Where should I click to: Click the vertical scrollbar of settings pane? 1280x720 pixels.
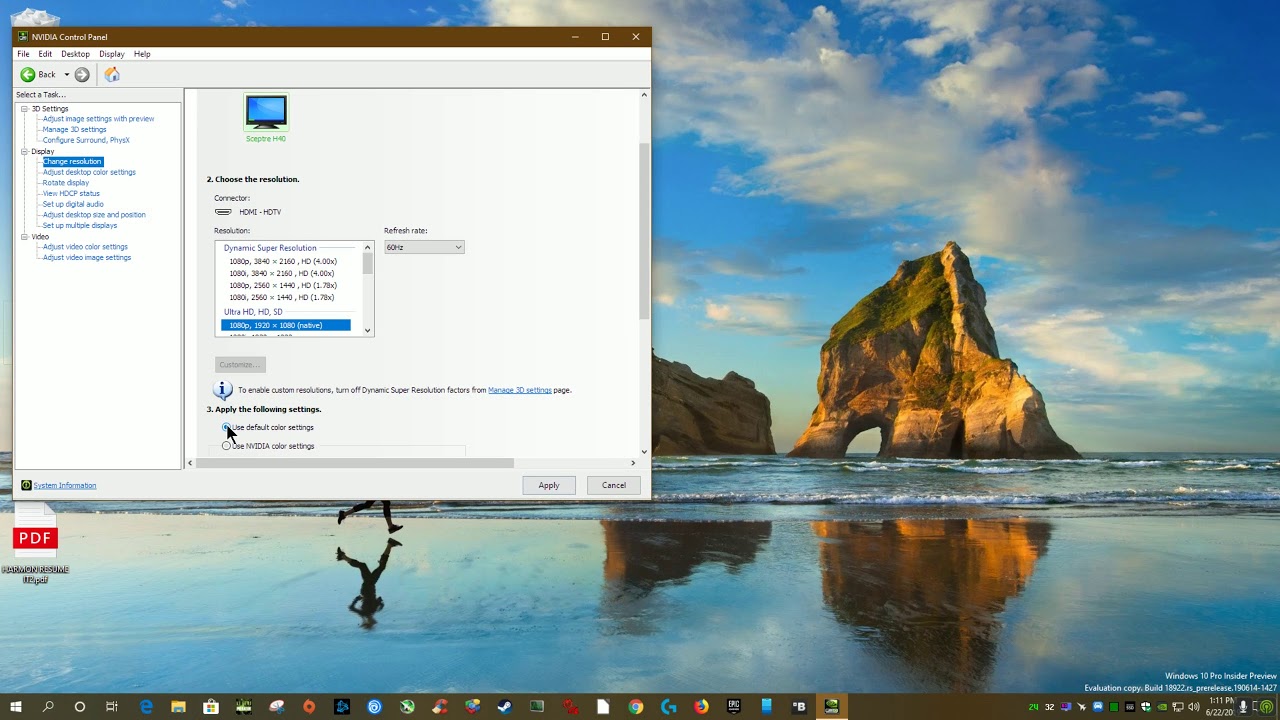point(644,230)
